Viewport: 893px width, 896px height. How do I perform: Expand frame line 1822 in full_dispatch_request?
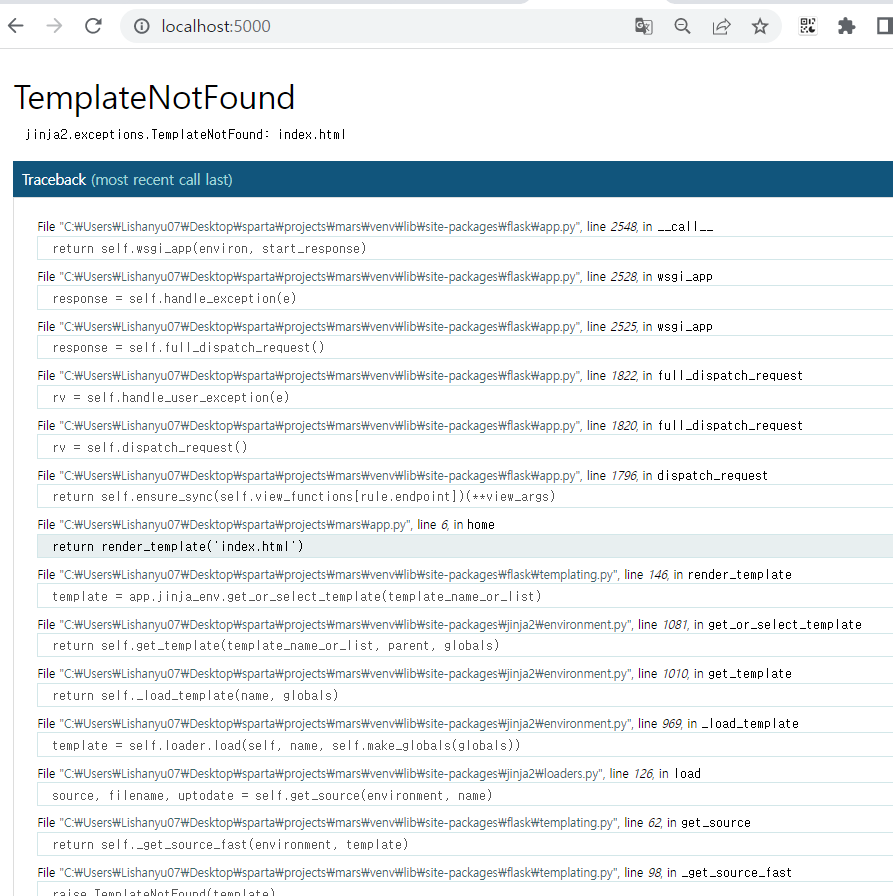420,376
